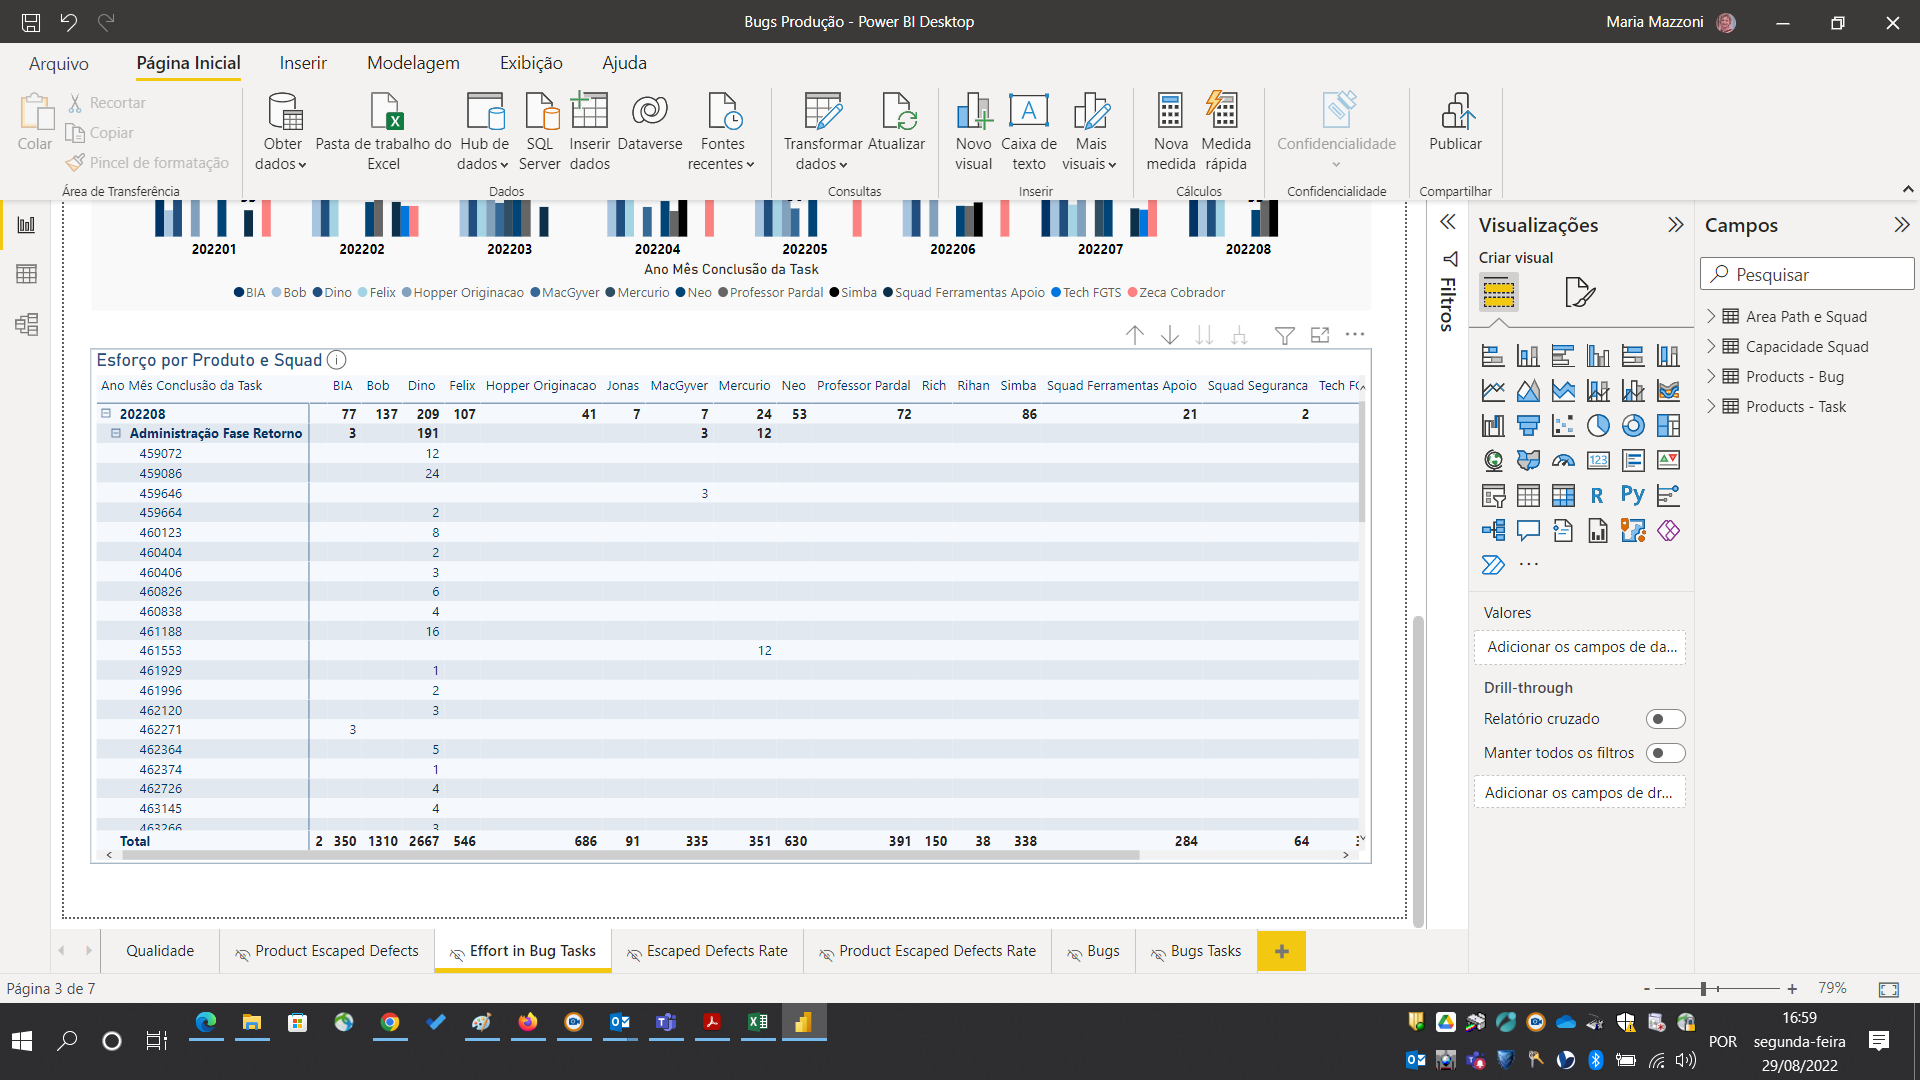The width and height of the screenshot is (1920, 1080).
Task: Select the pie chart visualization
Action: click(x=1598, y=426)
